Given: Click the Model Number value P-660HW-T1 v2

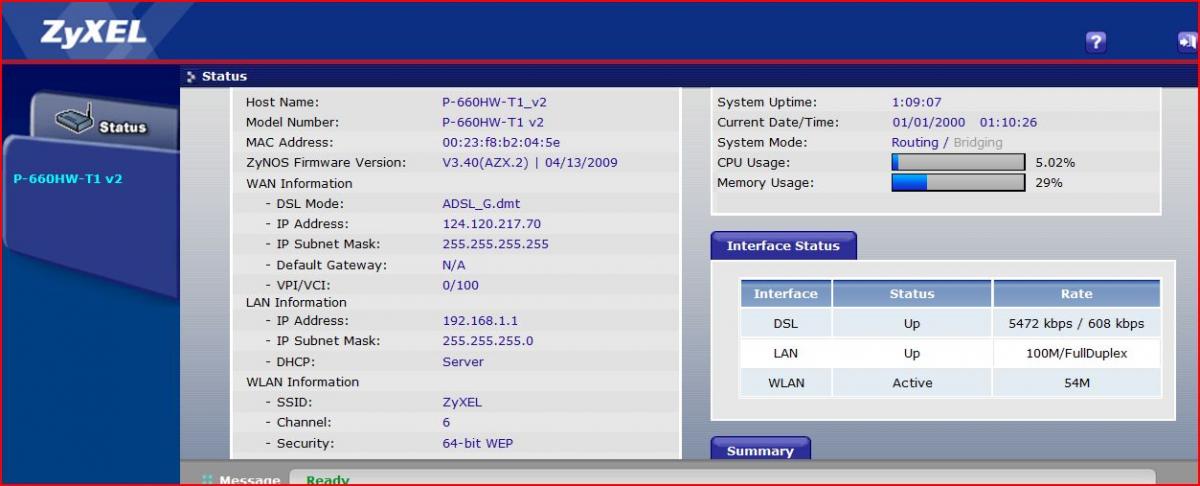Looking at the screenshot, I should 493,122.
